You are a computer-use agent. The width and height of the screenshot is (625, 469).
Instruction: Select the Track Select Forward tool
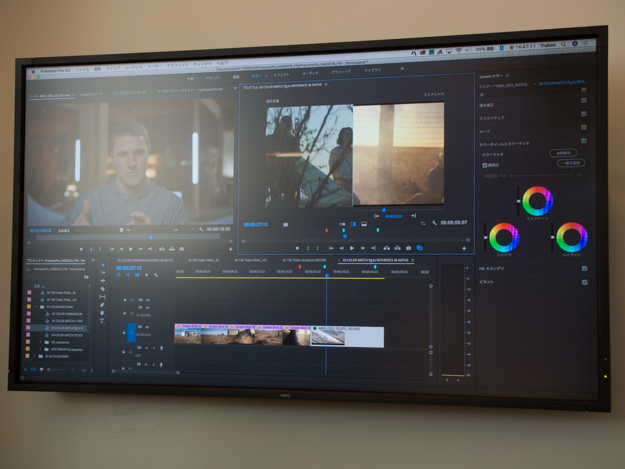tap(103, 273)
